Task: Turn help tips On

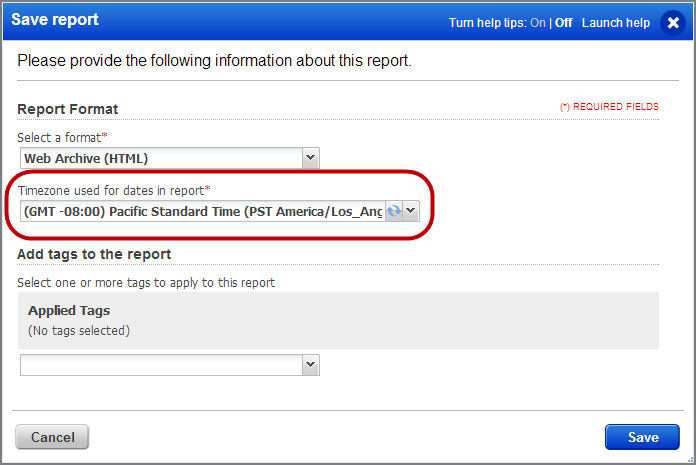Action: point(538,23)
